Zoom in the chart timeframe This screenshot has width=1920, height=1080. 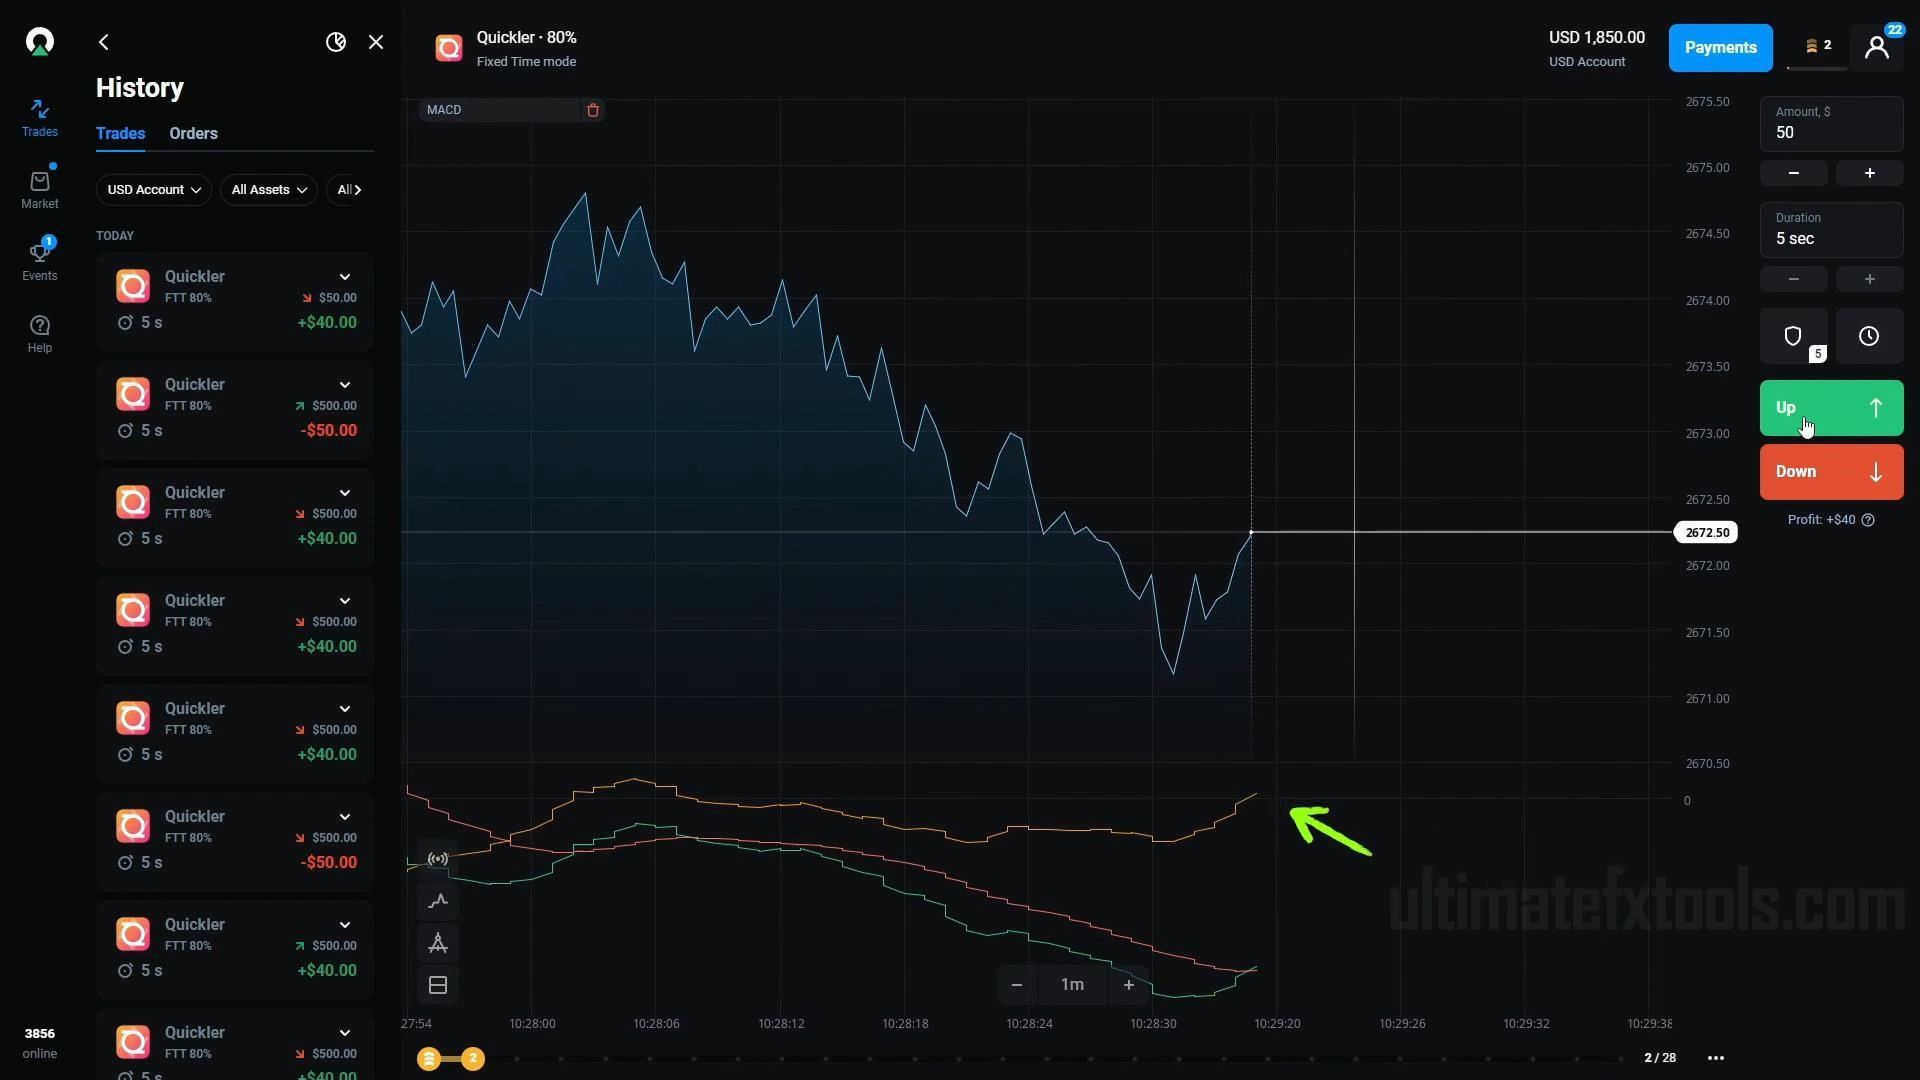point(1129,985)
